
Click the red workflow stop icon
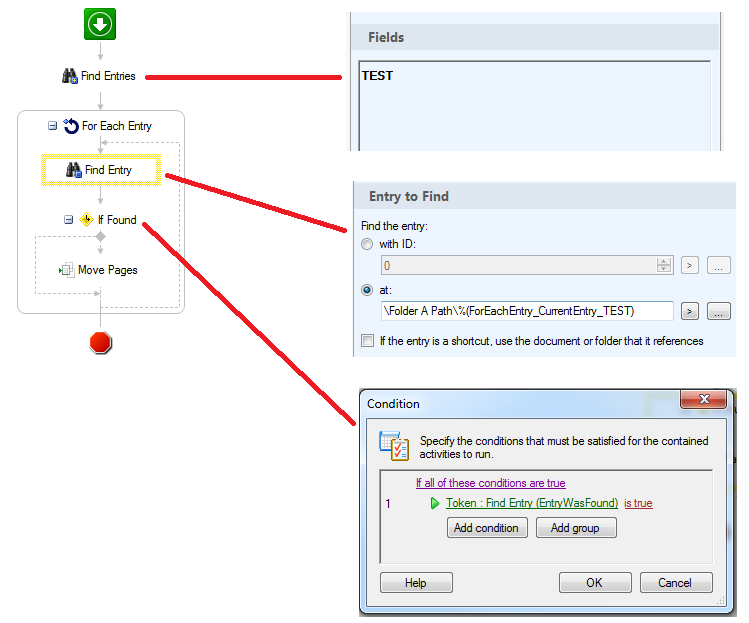pos(100,343)
